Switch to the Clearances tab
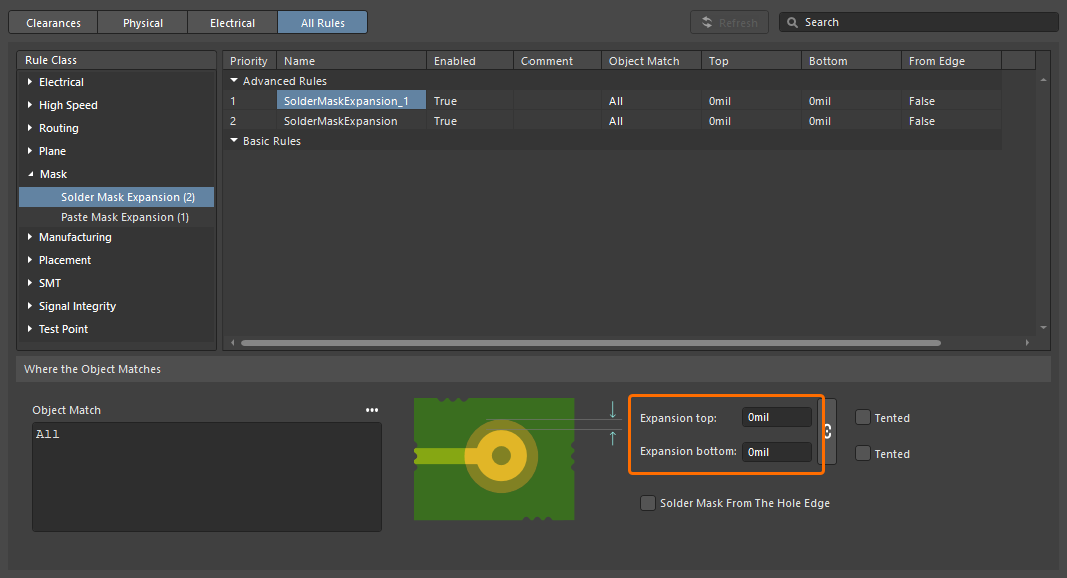 (x=52, y=21)
